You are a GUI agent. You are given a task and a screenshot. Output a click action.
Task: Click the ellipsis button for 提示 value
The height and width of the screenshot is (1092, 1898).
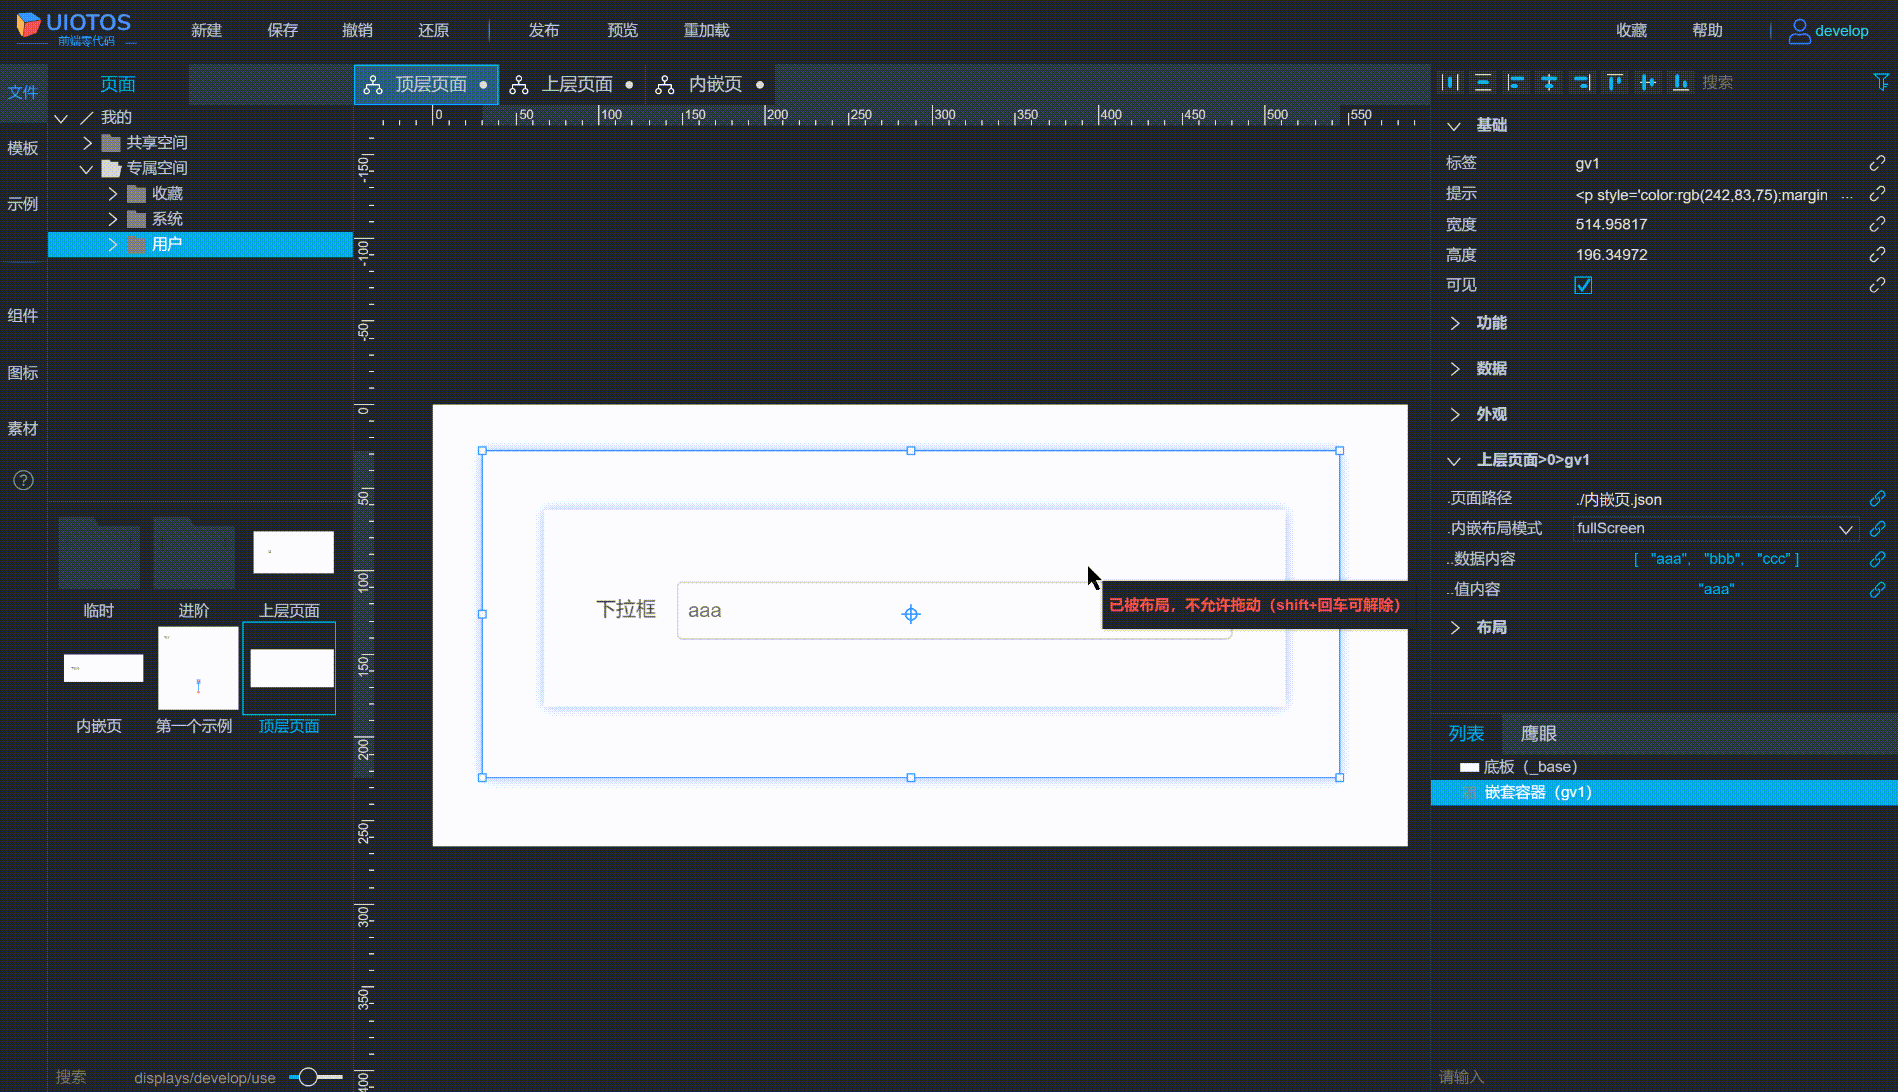1846,195
